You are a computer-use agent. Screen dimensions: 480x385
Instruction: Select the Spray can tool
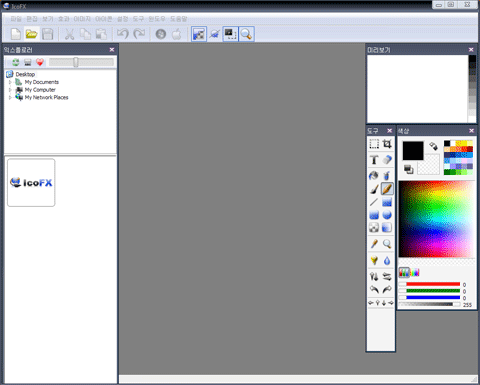(387, 175)
